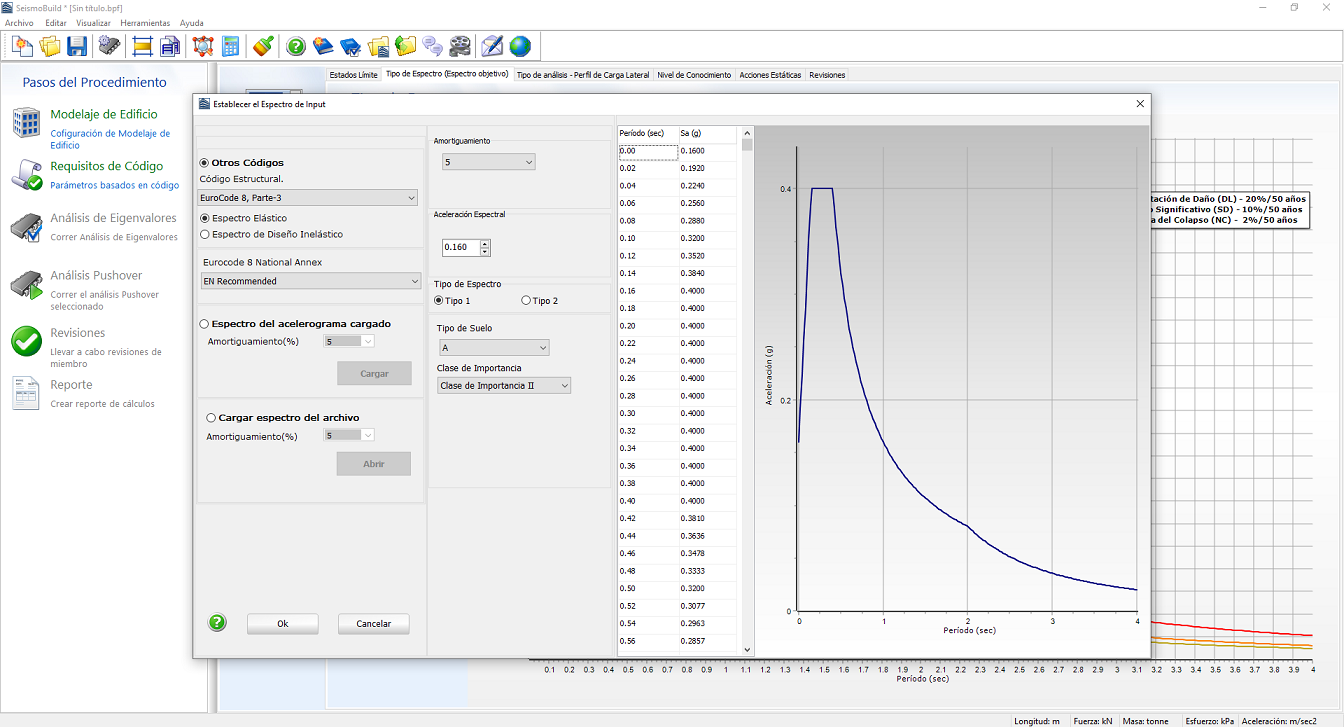This screenshot has height=727, width=1344.
Task: Click the chat bubbles forum icon
Action: (x=432, y=46)
